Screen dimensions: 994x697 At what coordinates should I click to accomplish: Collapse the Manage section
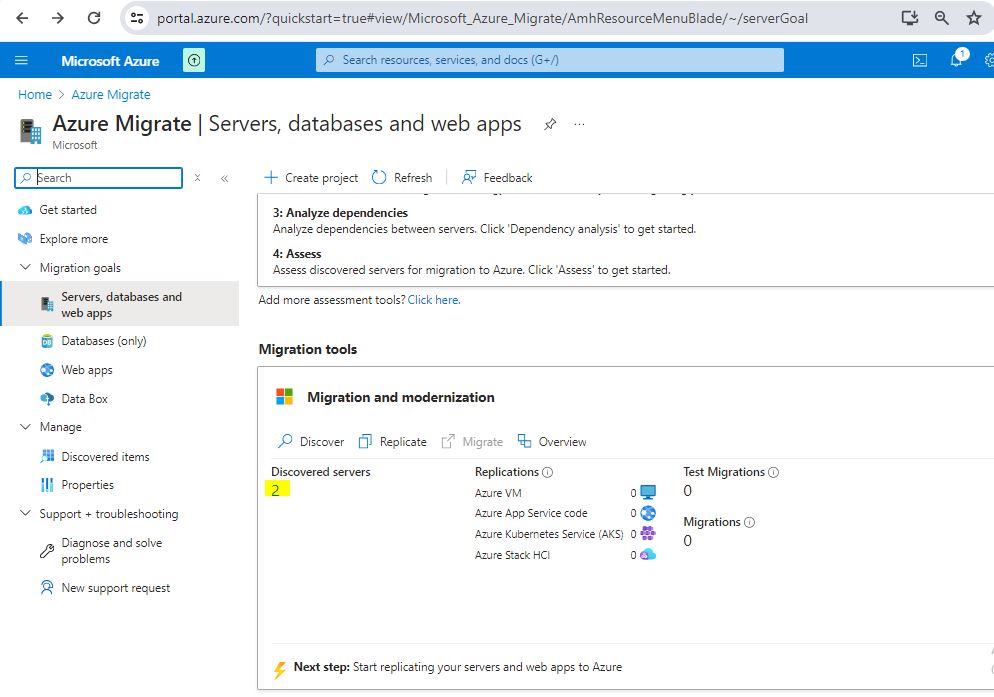[x=25, y=427]
